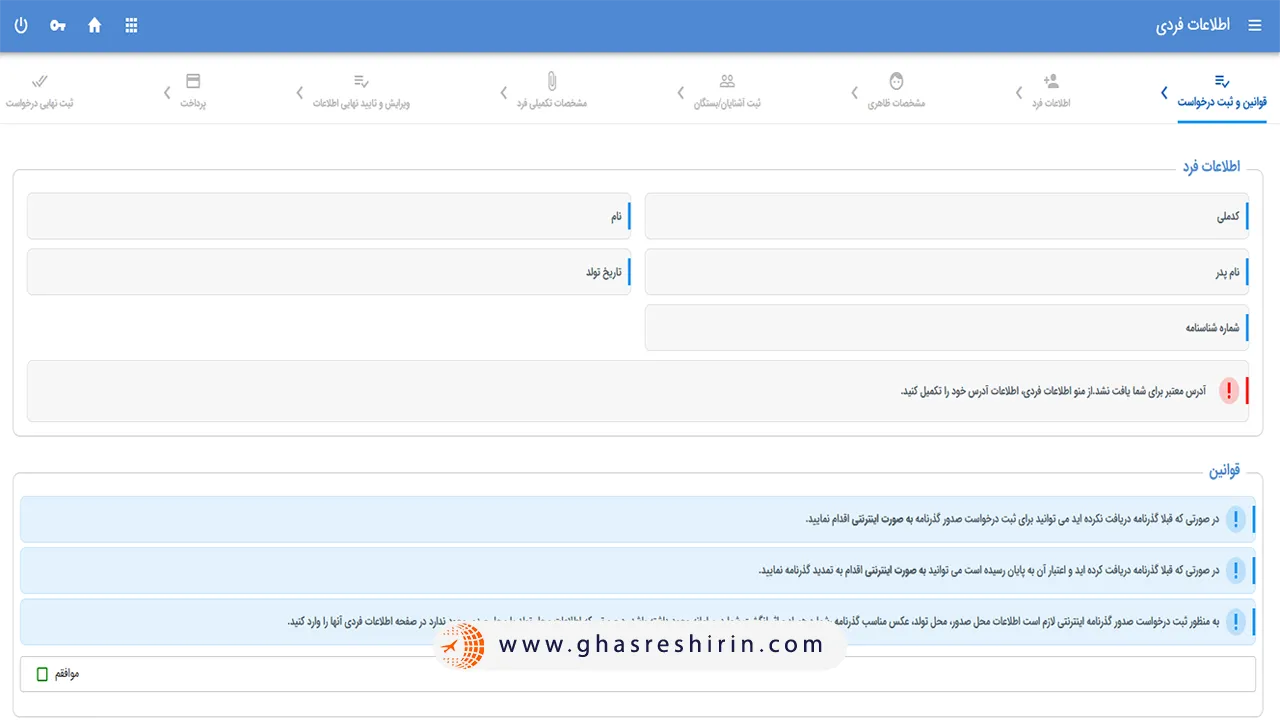This screenshot has width=1280, height=720.
Task: Click the red exclamation icon near address warning
Action: point(1229,391)
